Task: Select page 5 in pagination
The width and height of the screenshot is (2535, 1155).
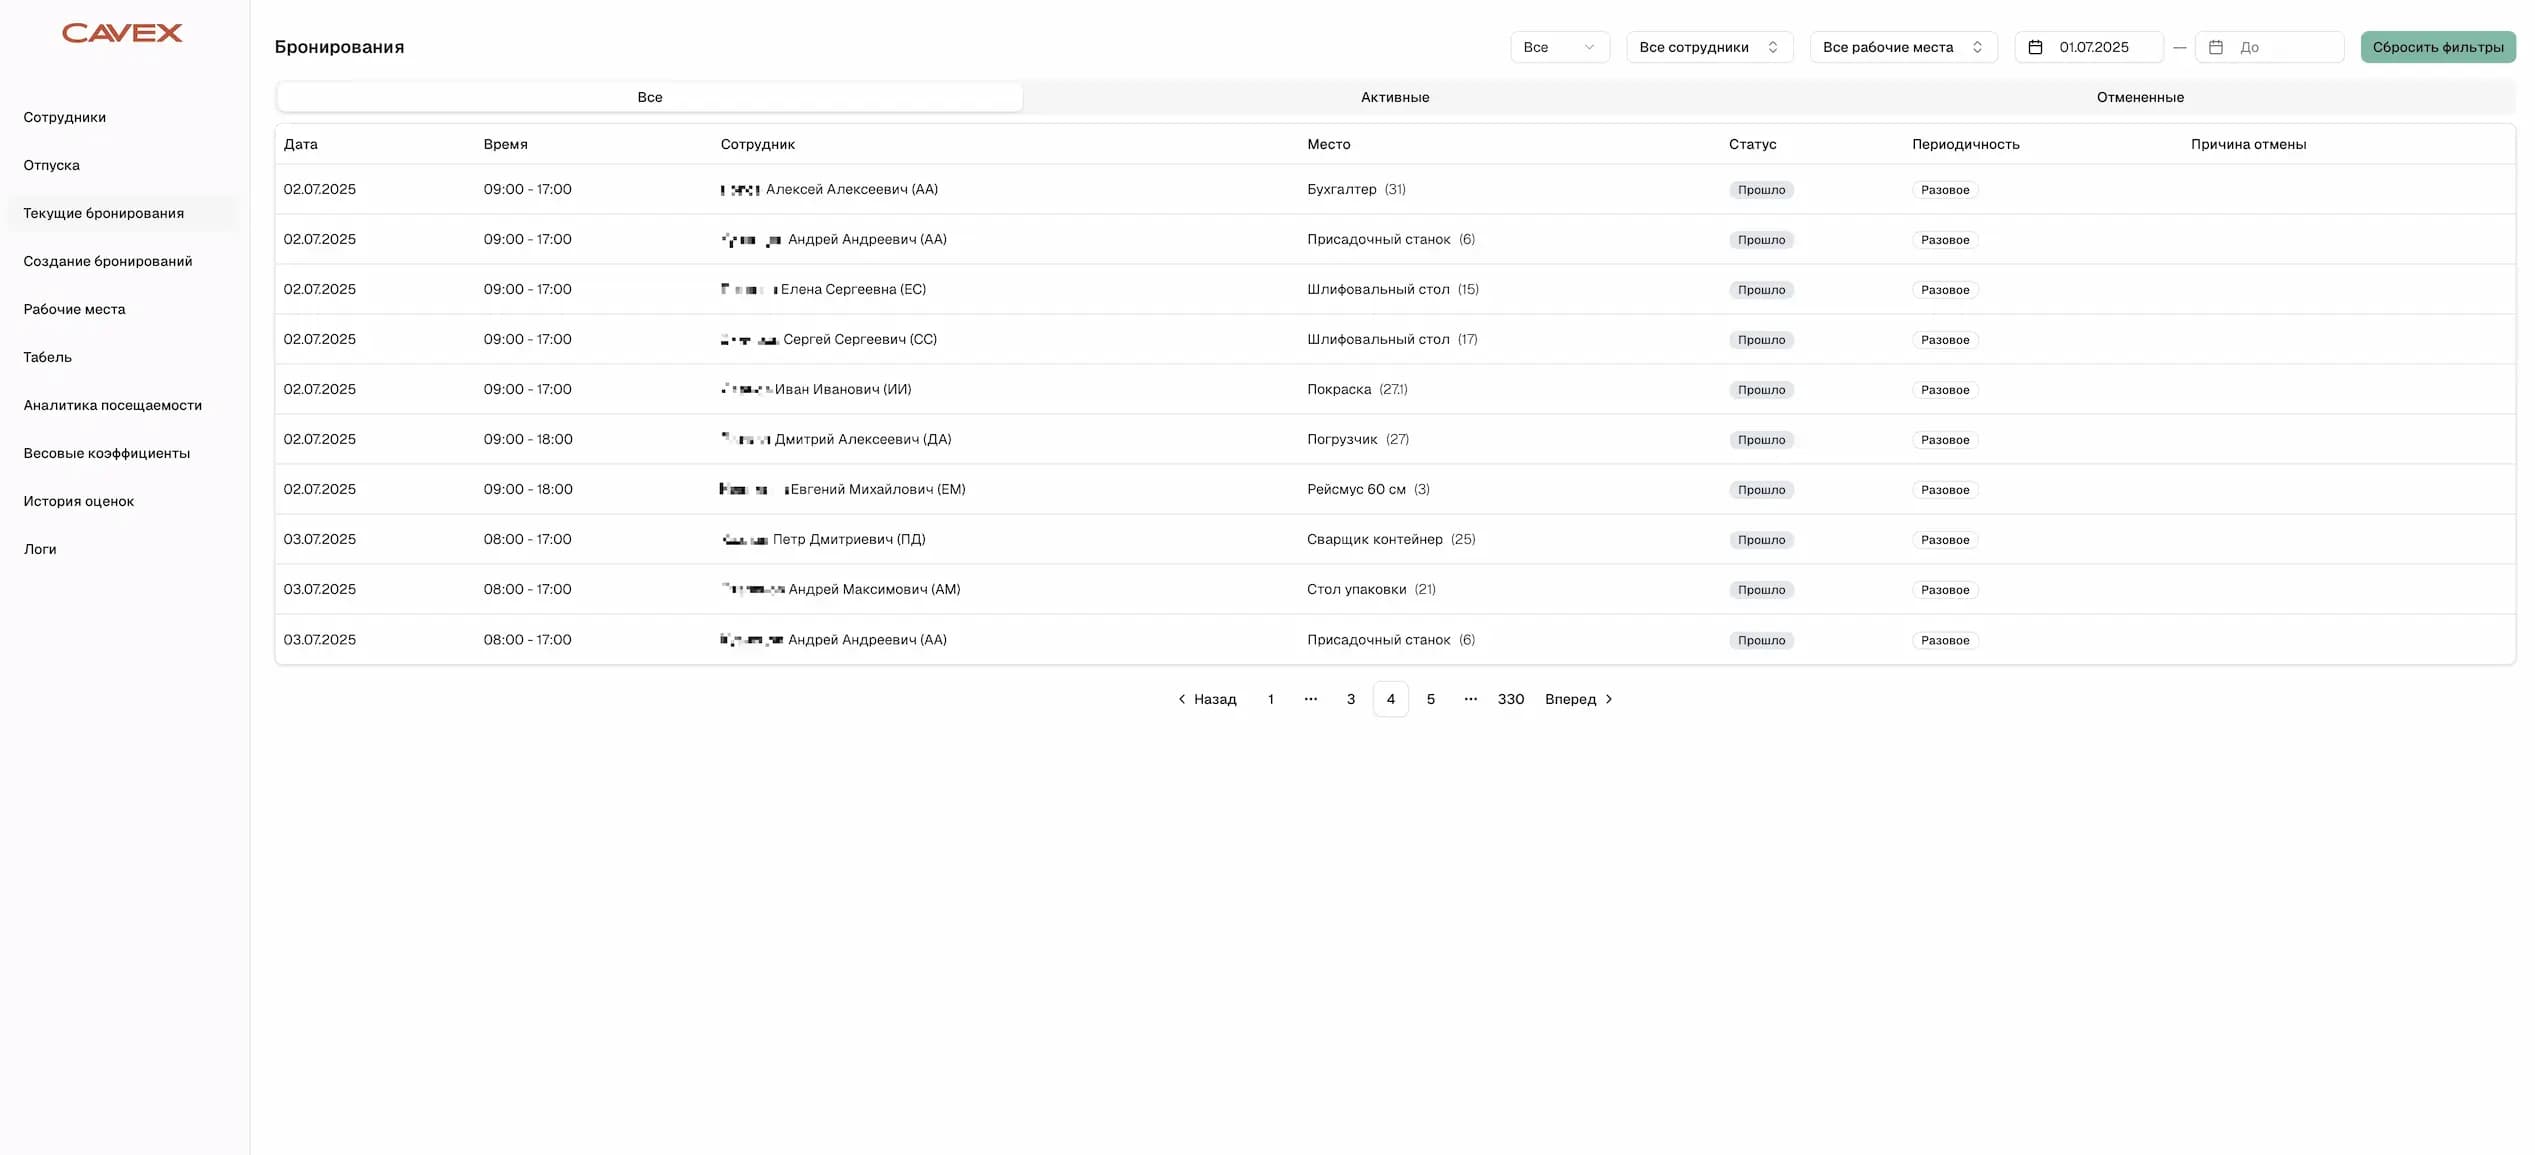Action: 1431,699
